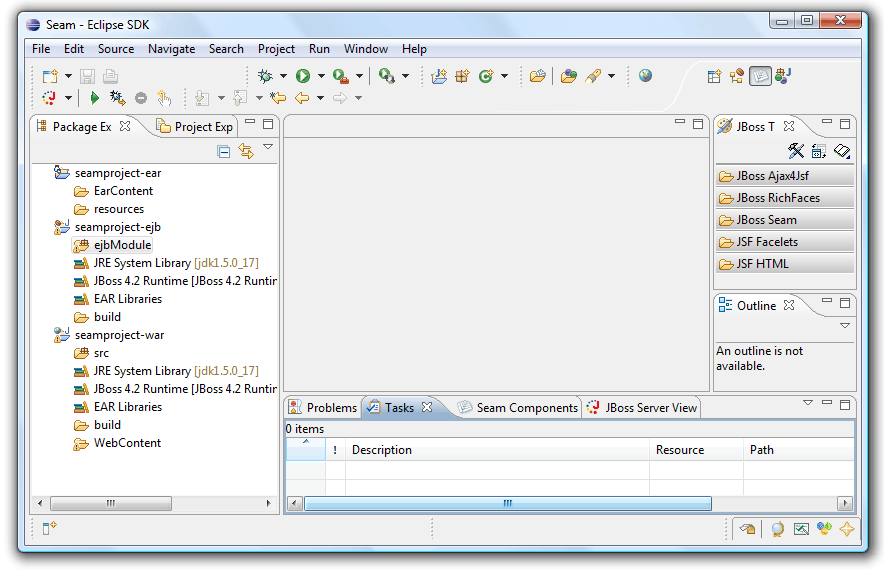
Task: Expand the JBoss Ajax4Jsf palette group
Action: (x=784, y=176)
